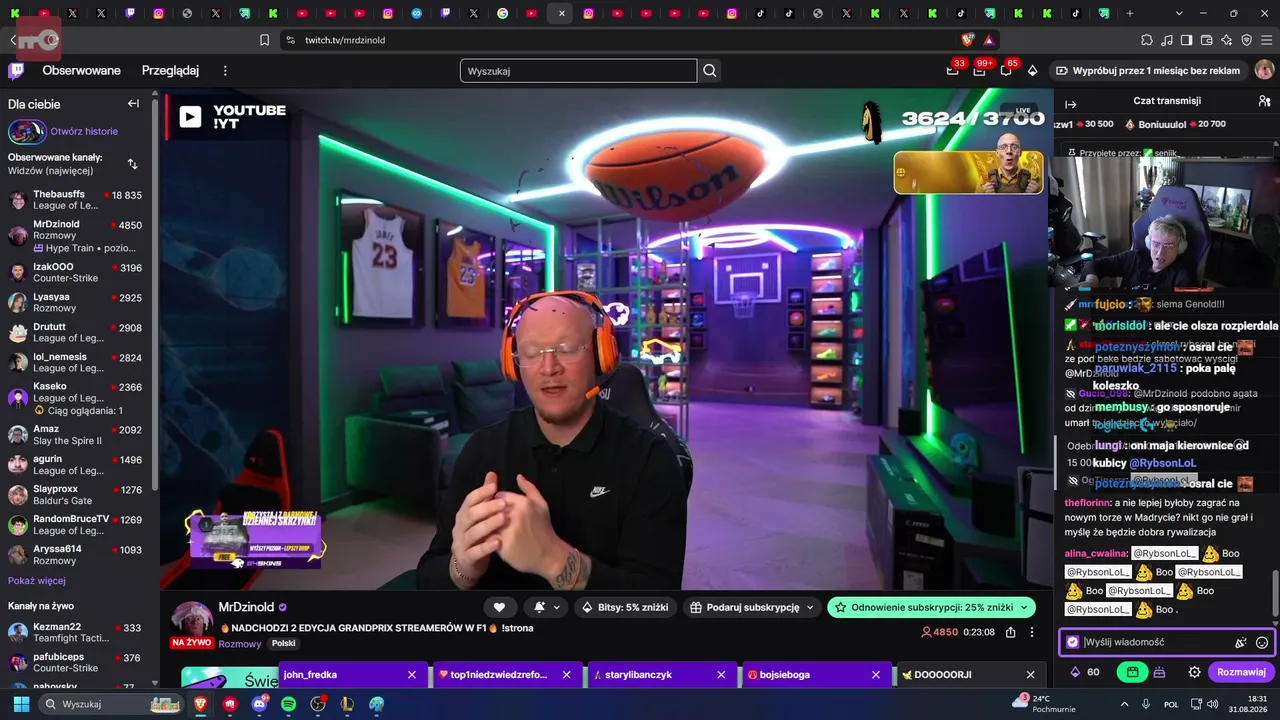Click the Rozmowy category link under title

coord(240,644)
